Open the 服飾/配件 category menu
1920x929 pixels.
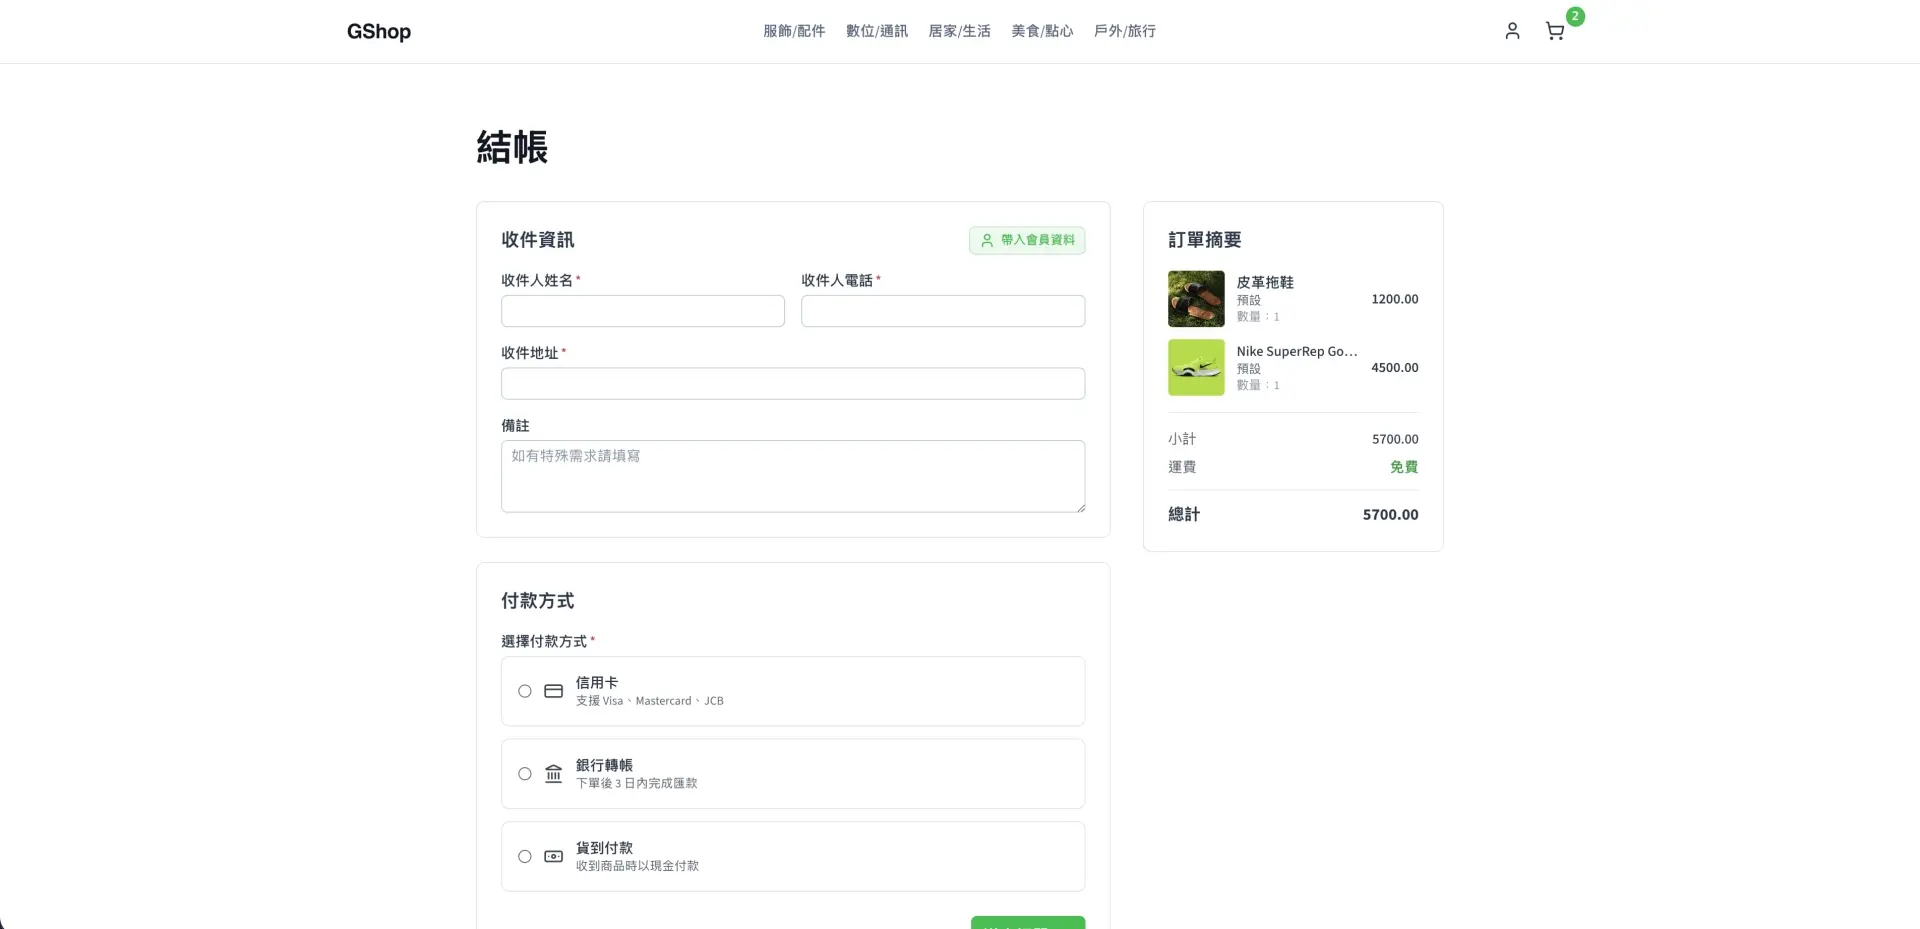tap(794, 31)
